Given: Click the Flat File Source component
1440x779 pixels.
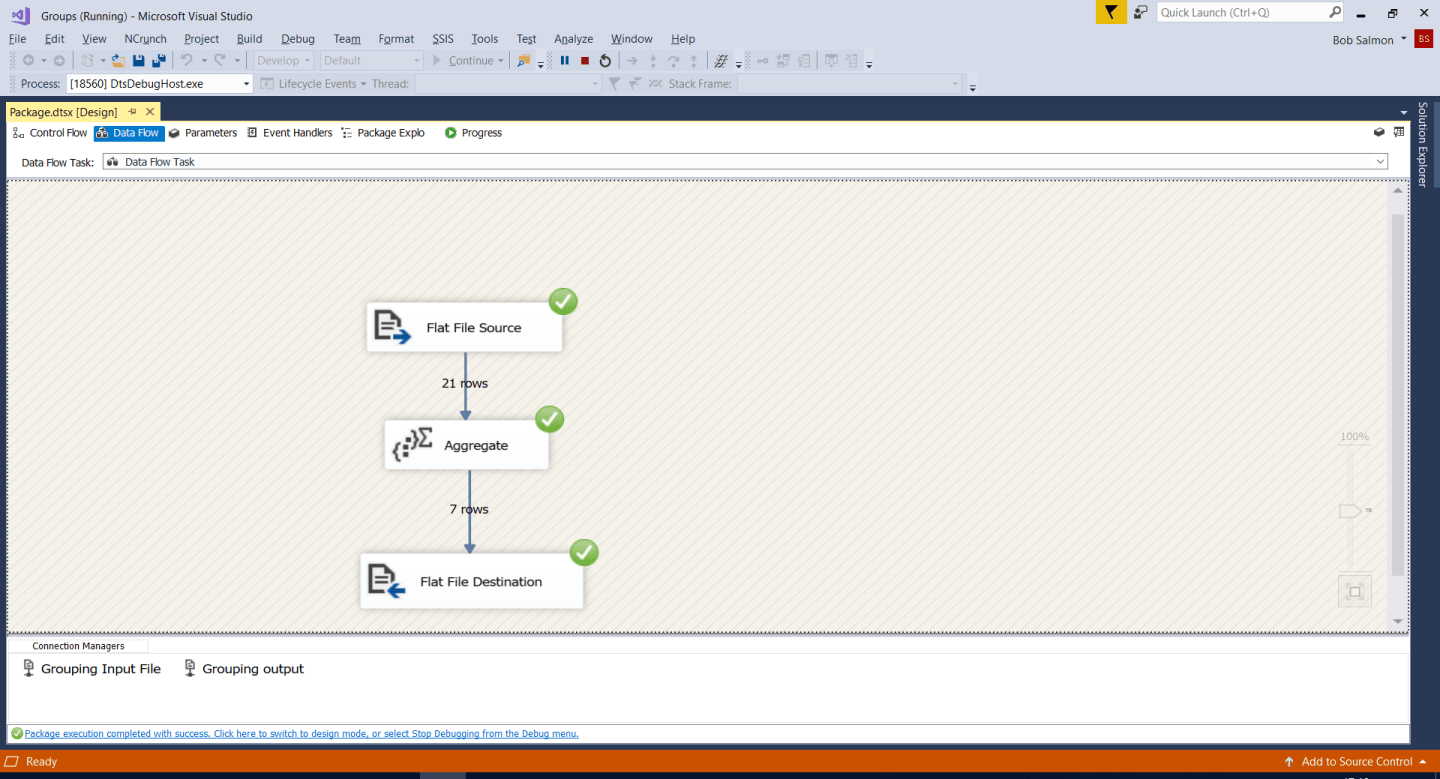Looking at the screenshot, I should [464, 327].
